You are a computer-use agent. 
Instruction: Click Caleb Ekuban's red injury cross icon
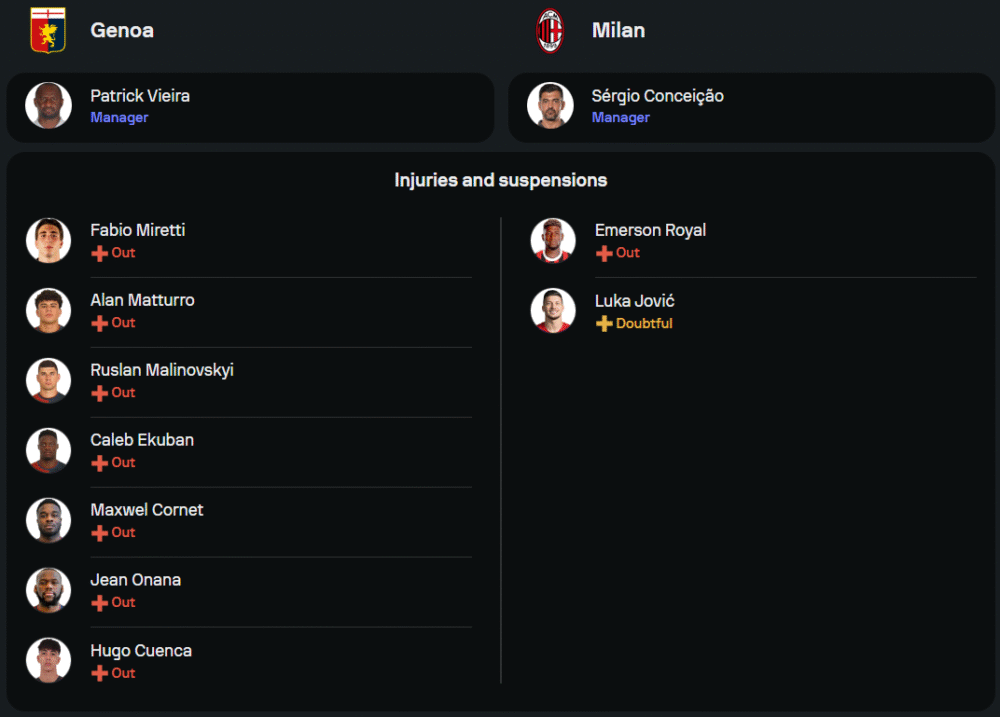coord(99,463)
